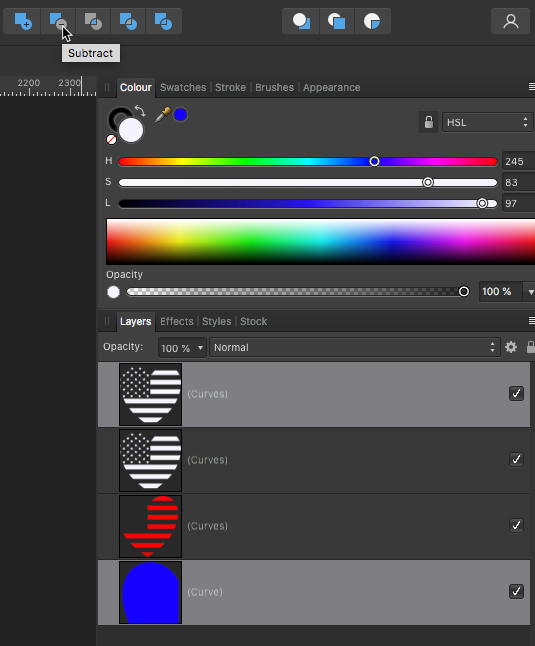Click the account person icon
The width and height of the screenshot is (535, 646).
pos(511,21)
